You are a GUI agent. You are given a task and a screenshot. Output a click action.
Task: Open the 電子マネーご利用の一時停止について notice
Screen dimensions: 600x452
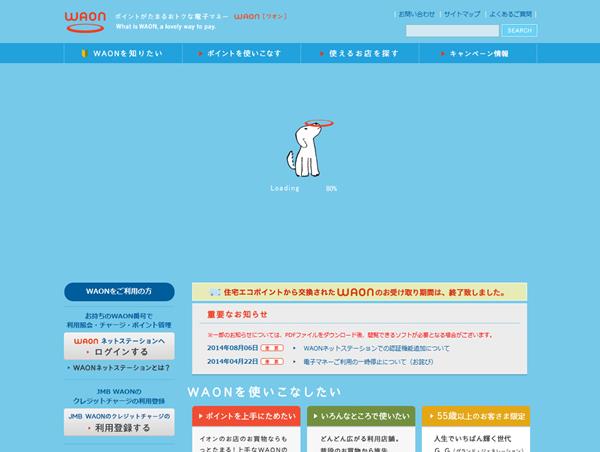368,362
